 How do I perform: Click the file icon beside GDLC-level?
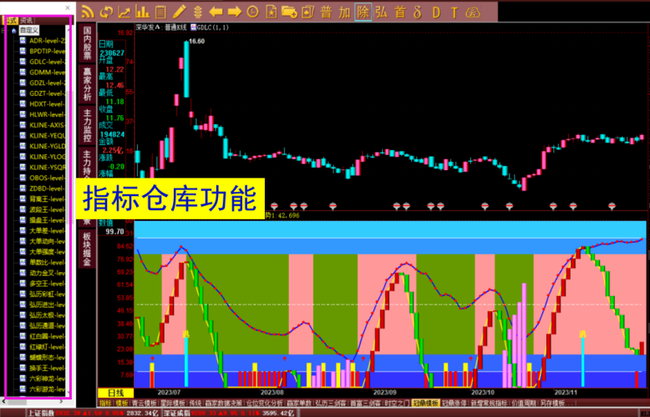(x=23, y=62)
